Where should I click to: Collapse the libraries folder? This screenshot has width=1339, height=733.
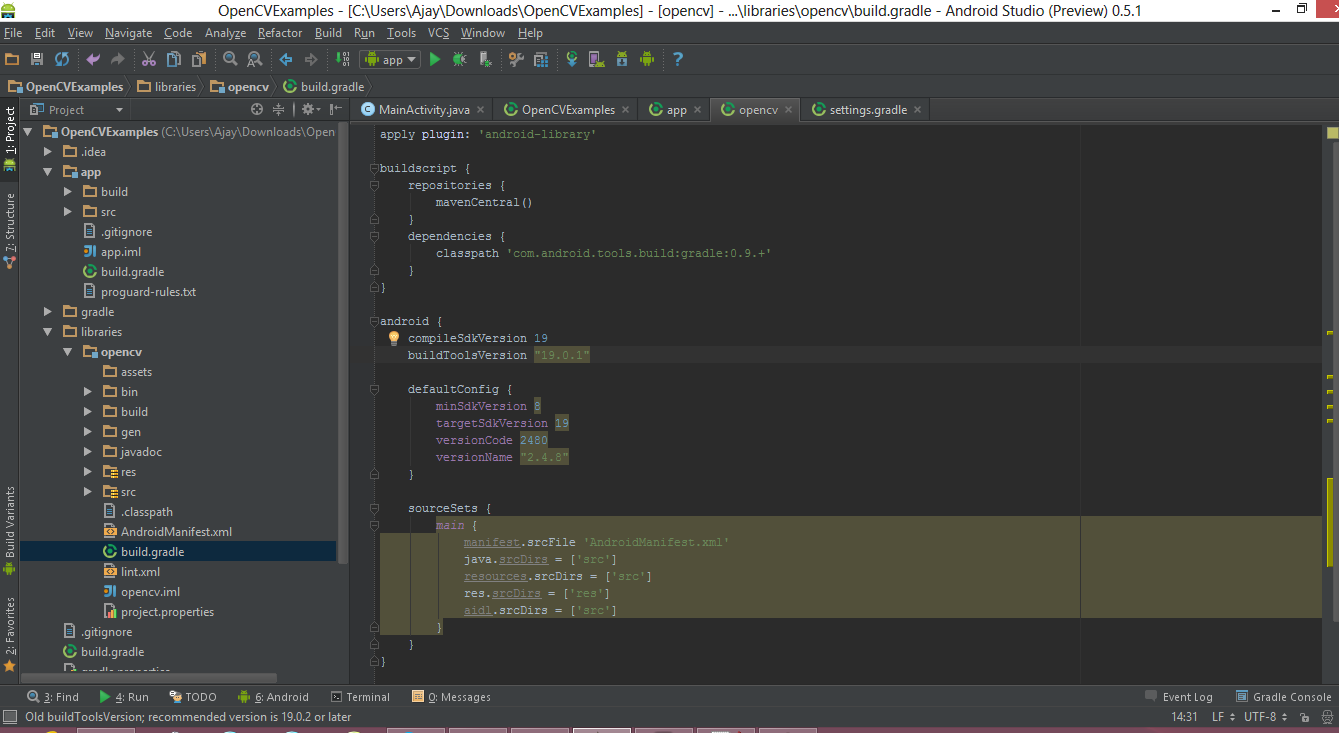click(48, 332)
